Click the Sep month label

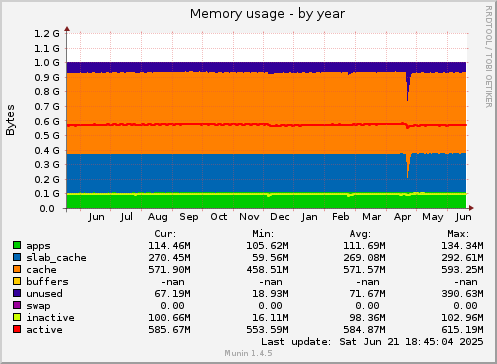189,217
